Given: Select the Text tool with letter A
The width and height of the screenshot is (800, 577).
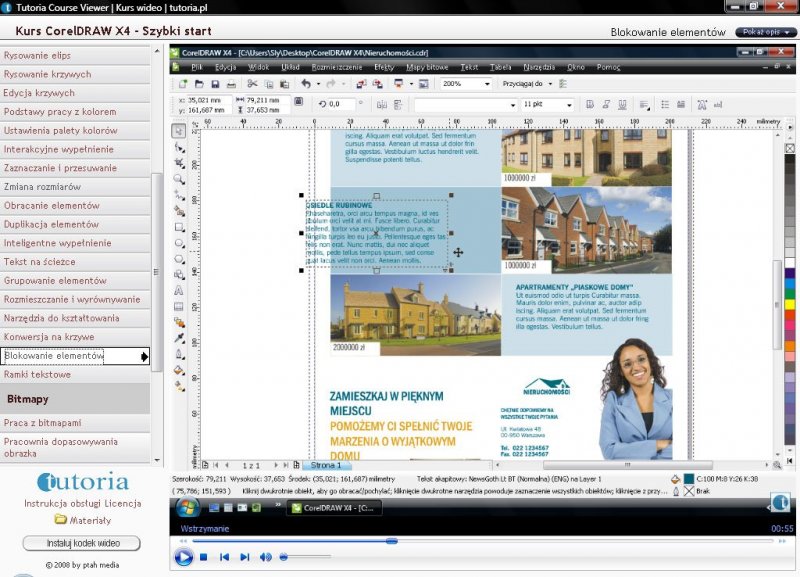Looking at the screenshot, I should coord(179,290).
